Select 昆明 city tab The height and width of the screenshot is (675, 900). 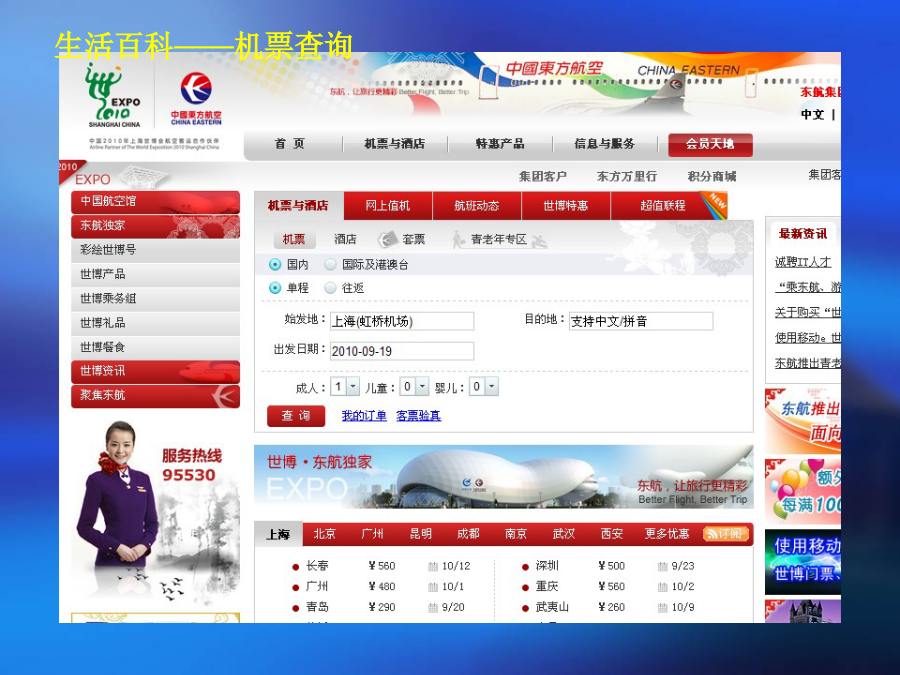tap(421, 534)
